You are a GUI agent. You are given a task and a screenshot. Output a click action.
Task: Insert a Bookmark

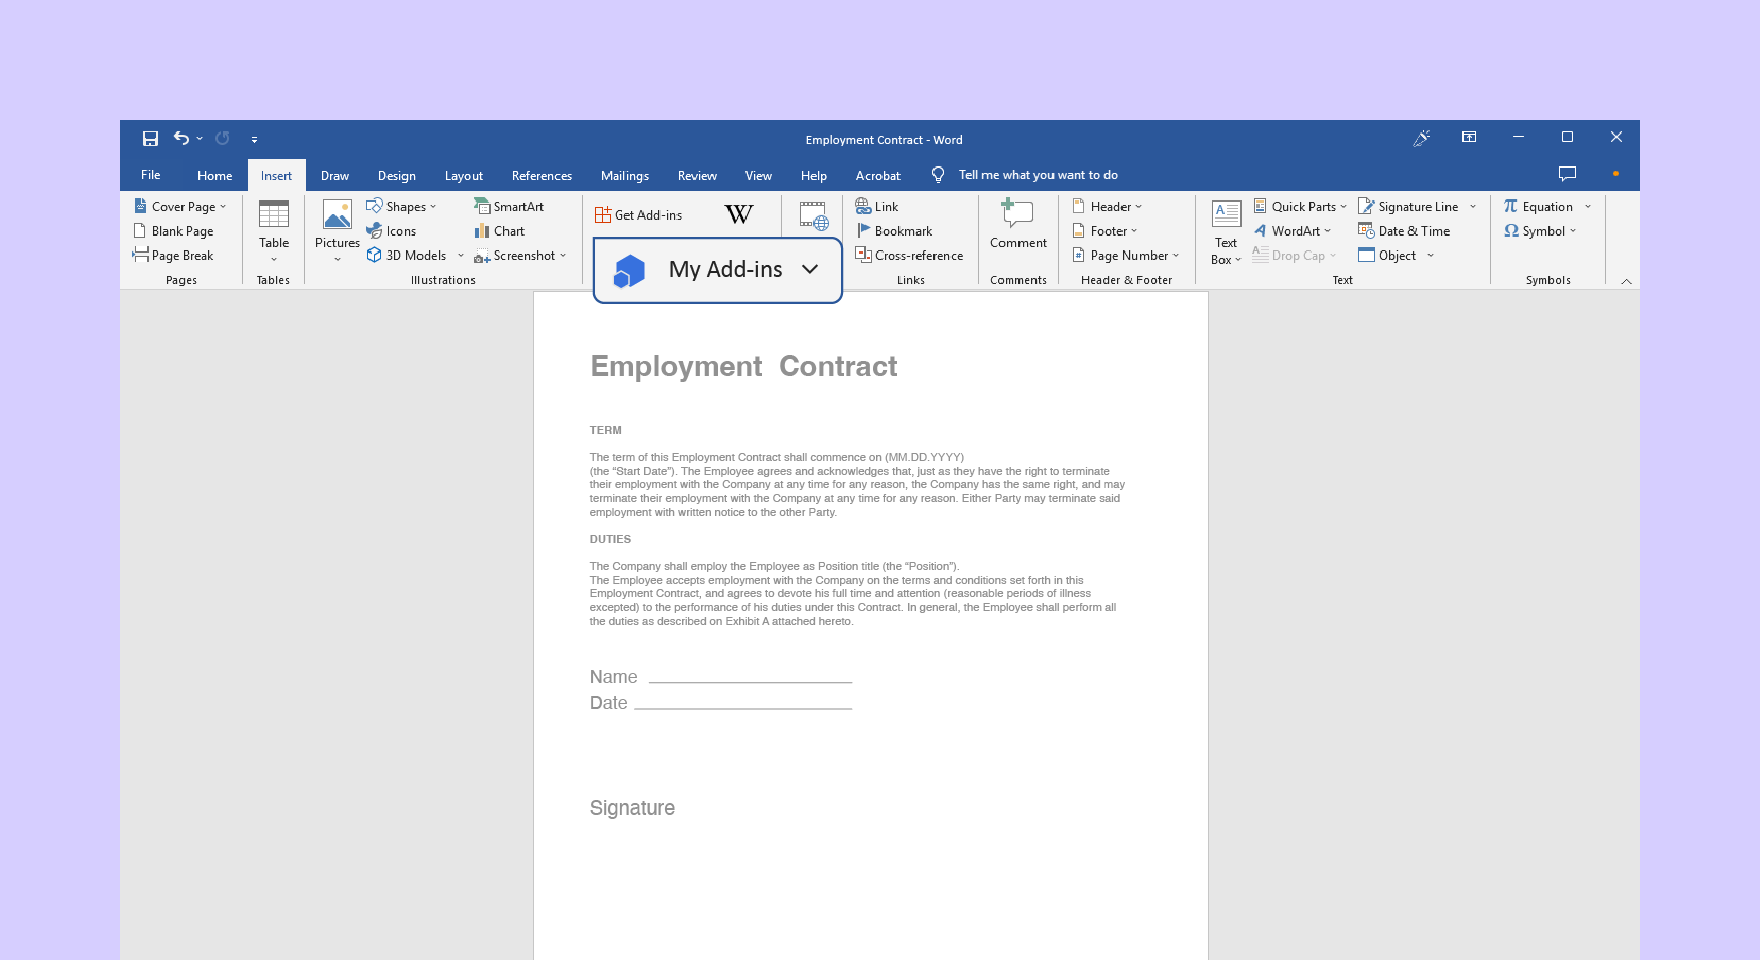[898, 231]
